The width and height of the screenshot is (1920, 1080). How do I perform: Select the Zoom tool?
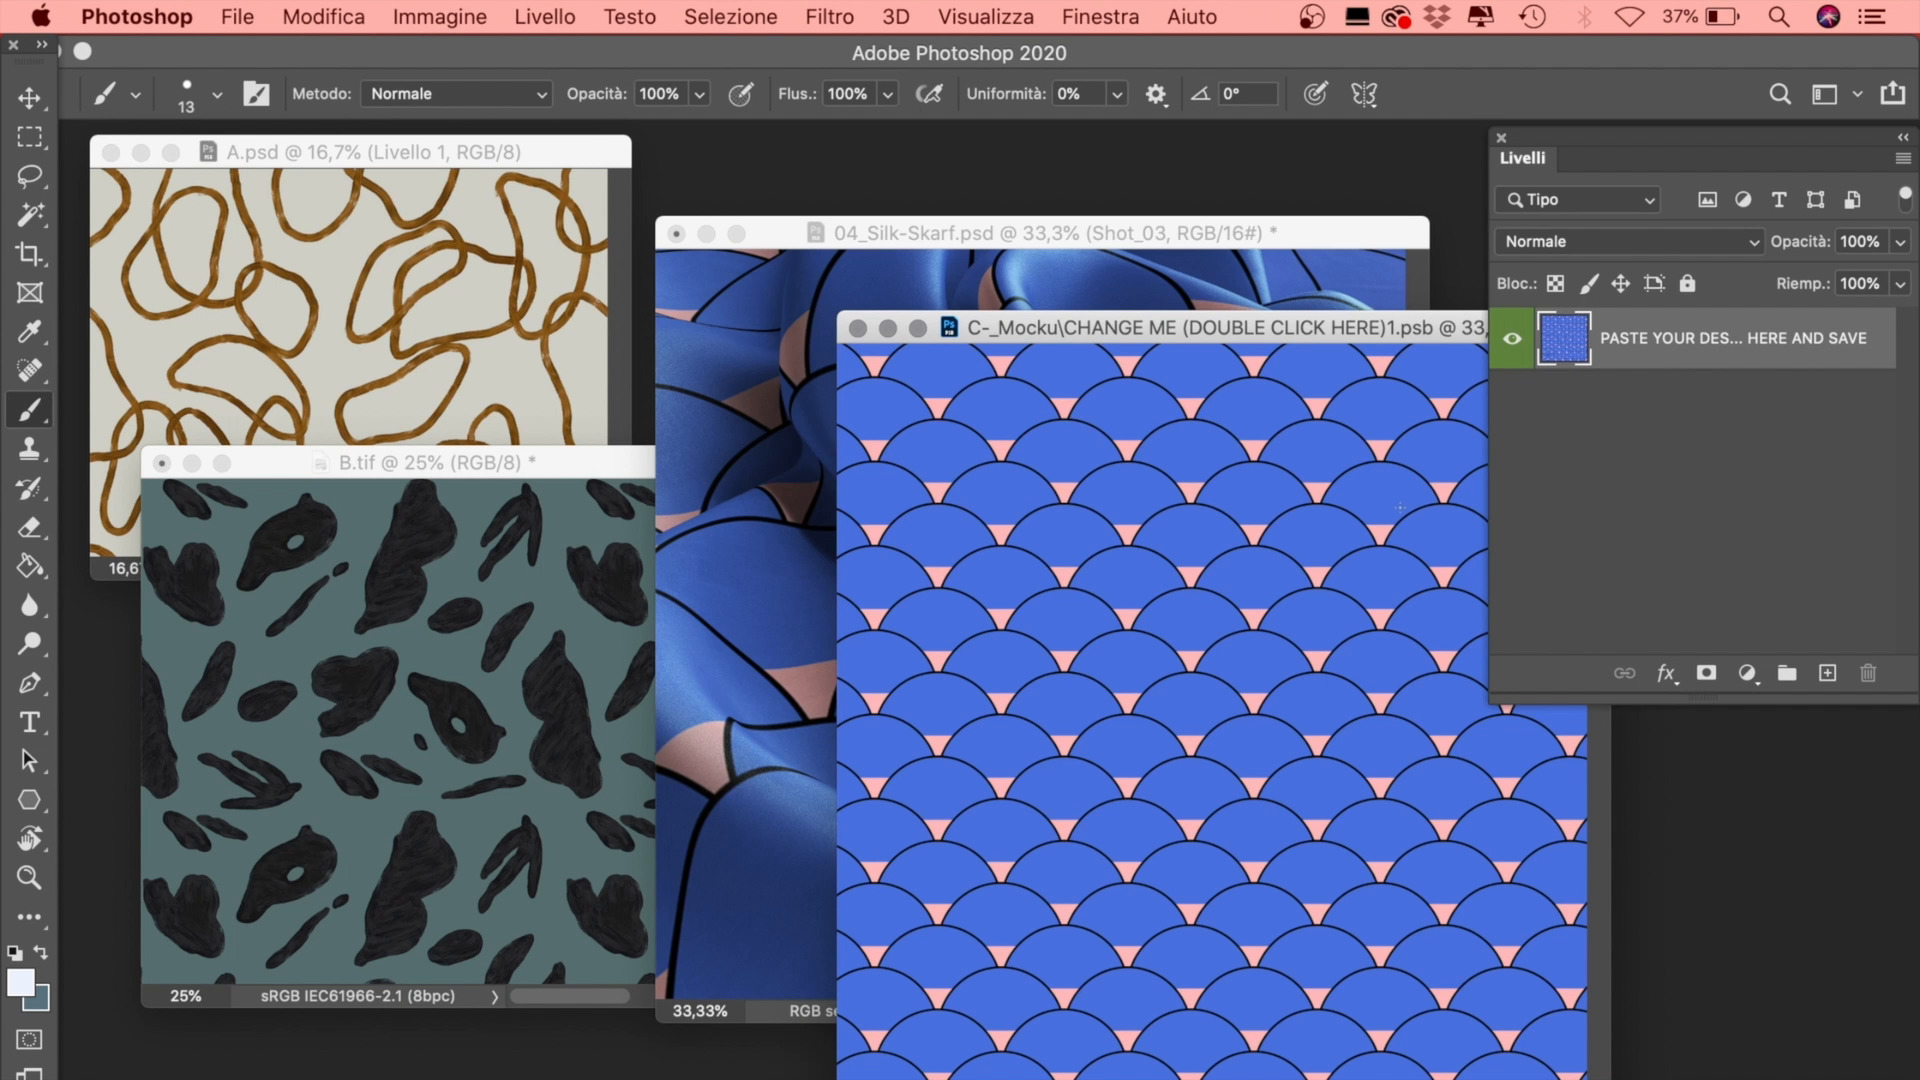29,878
